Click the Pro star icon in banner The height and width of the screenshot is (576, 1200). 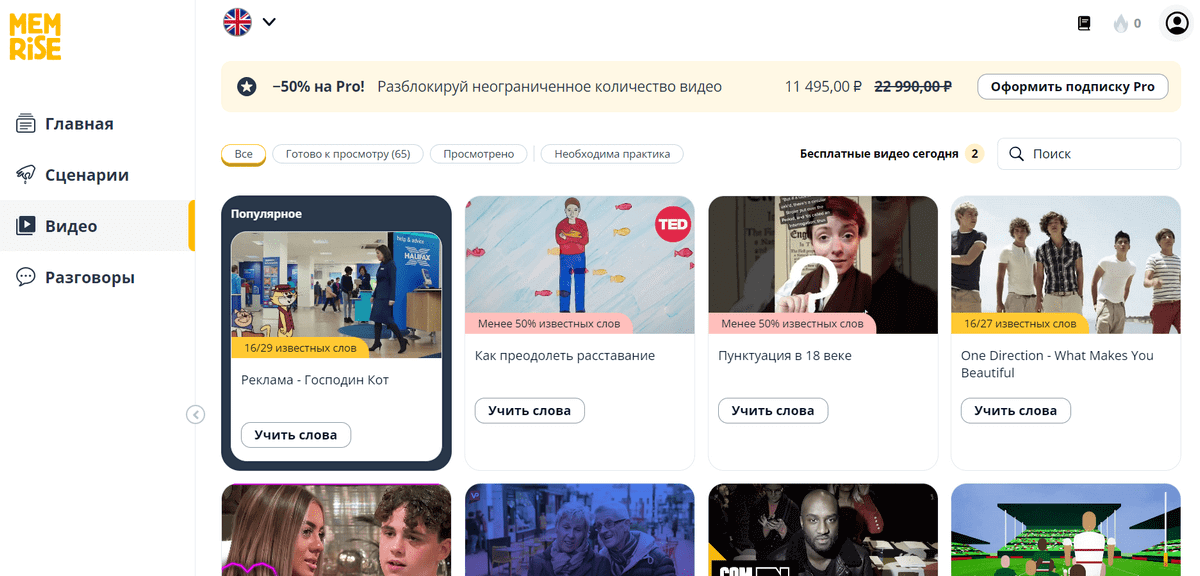247,87
